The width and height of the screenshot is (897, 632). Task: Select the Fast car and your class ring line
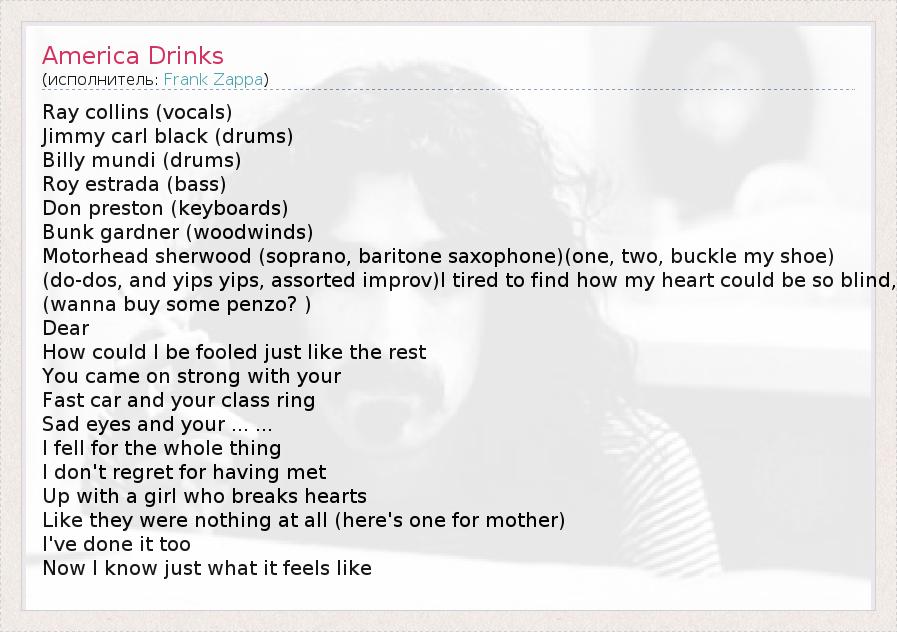(178, 400)
